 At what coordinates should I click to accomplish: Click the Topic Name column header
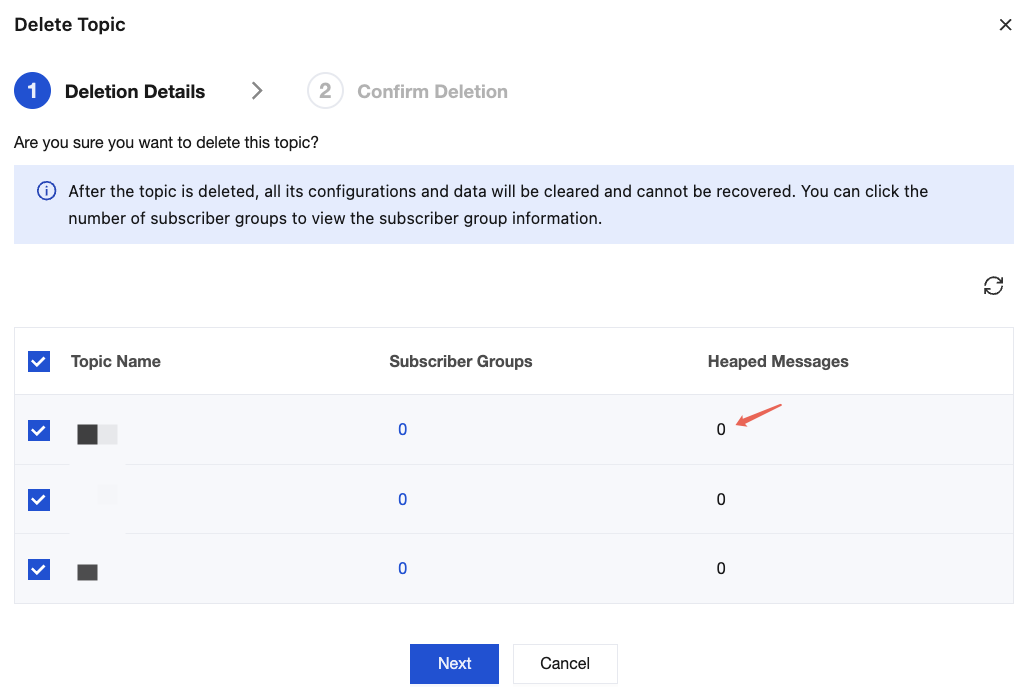pos(116,361)
